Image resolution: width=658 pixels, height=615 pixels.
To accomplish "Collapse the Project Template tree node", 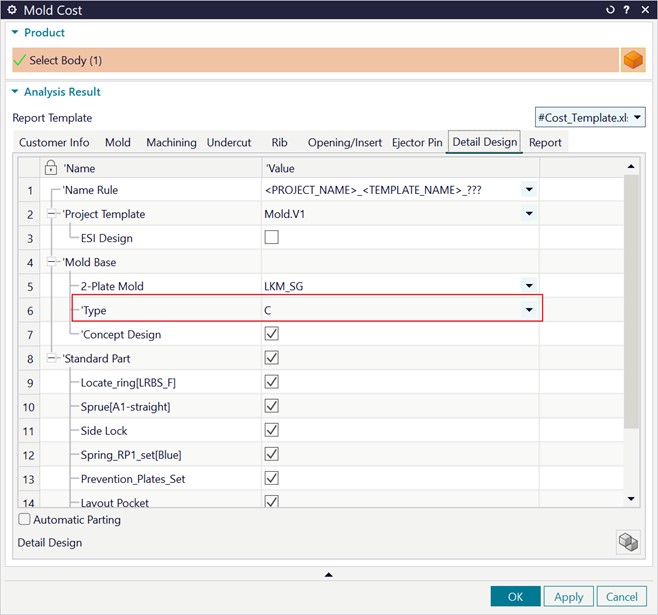I will 52,214.
